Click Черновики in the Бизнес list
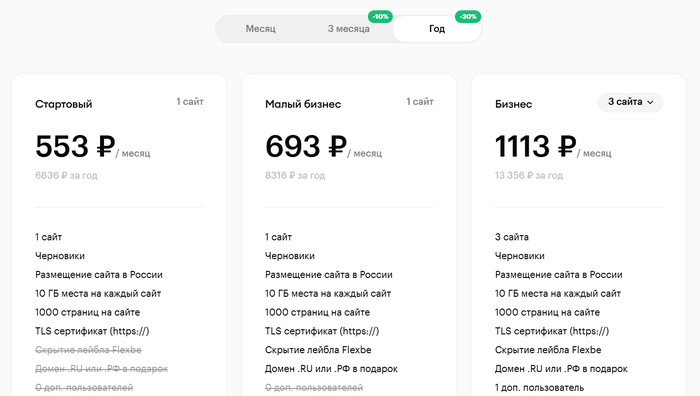Screen dimensions: 700x396 click(520, 256)
